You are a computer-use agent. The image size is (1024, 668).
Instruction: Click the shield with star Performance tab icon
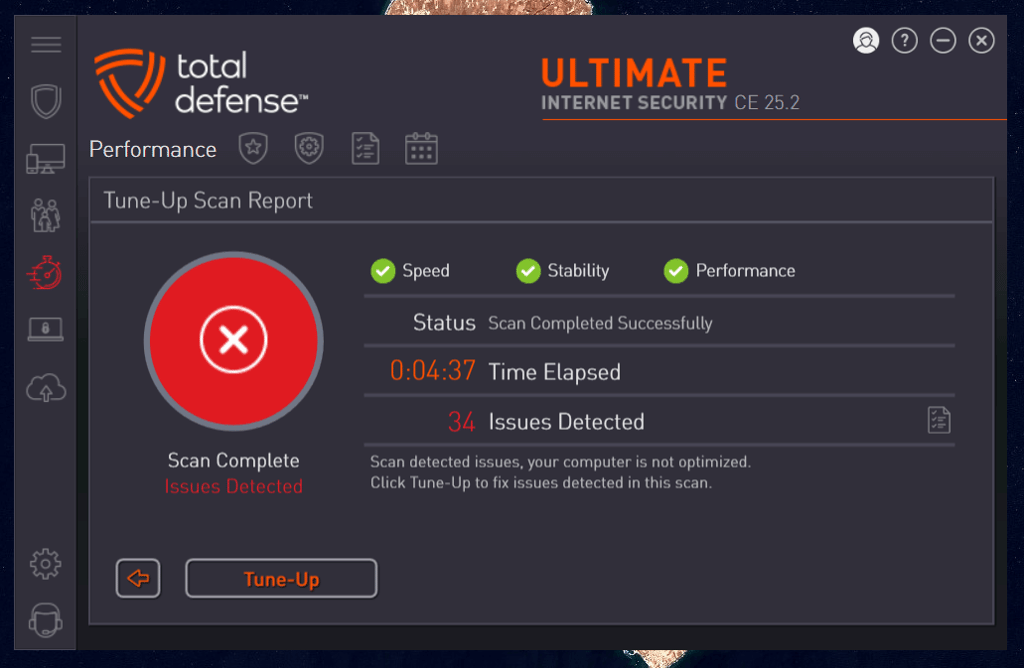coord(253,148)
